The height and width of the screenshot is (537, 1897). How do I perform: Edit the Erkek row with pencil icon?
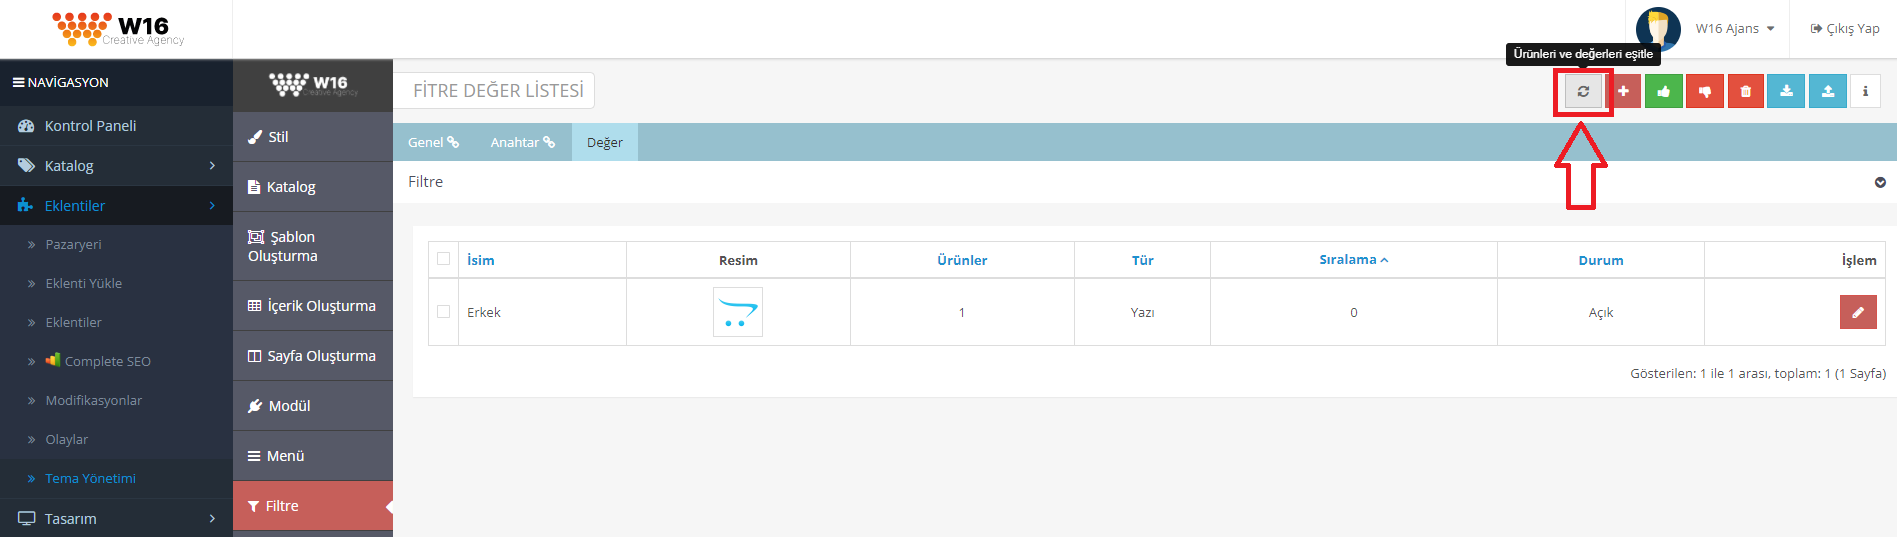point(1857,312)
